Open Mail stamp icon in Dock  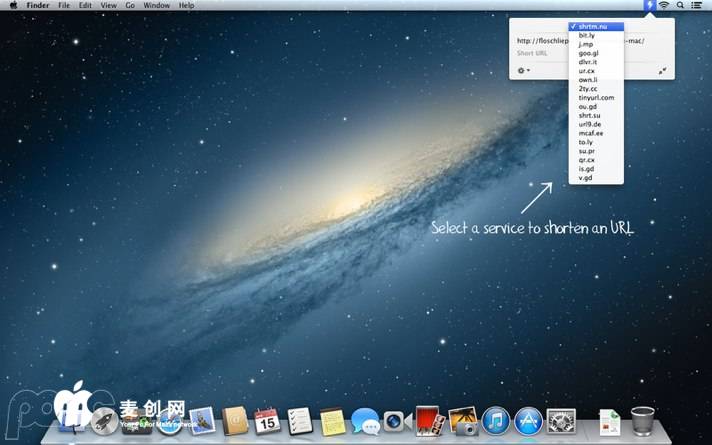point(202,421)
